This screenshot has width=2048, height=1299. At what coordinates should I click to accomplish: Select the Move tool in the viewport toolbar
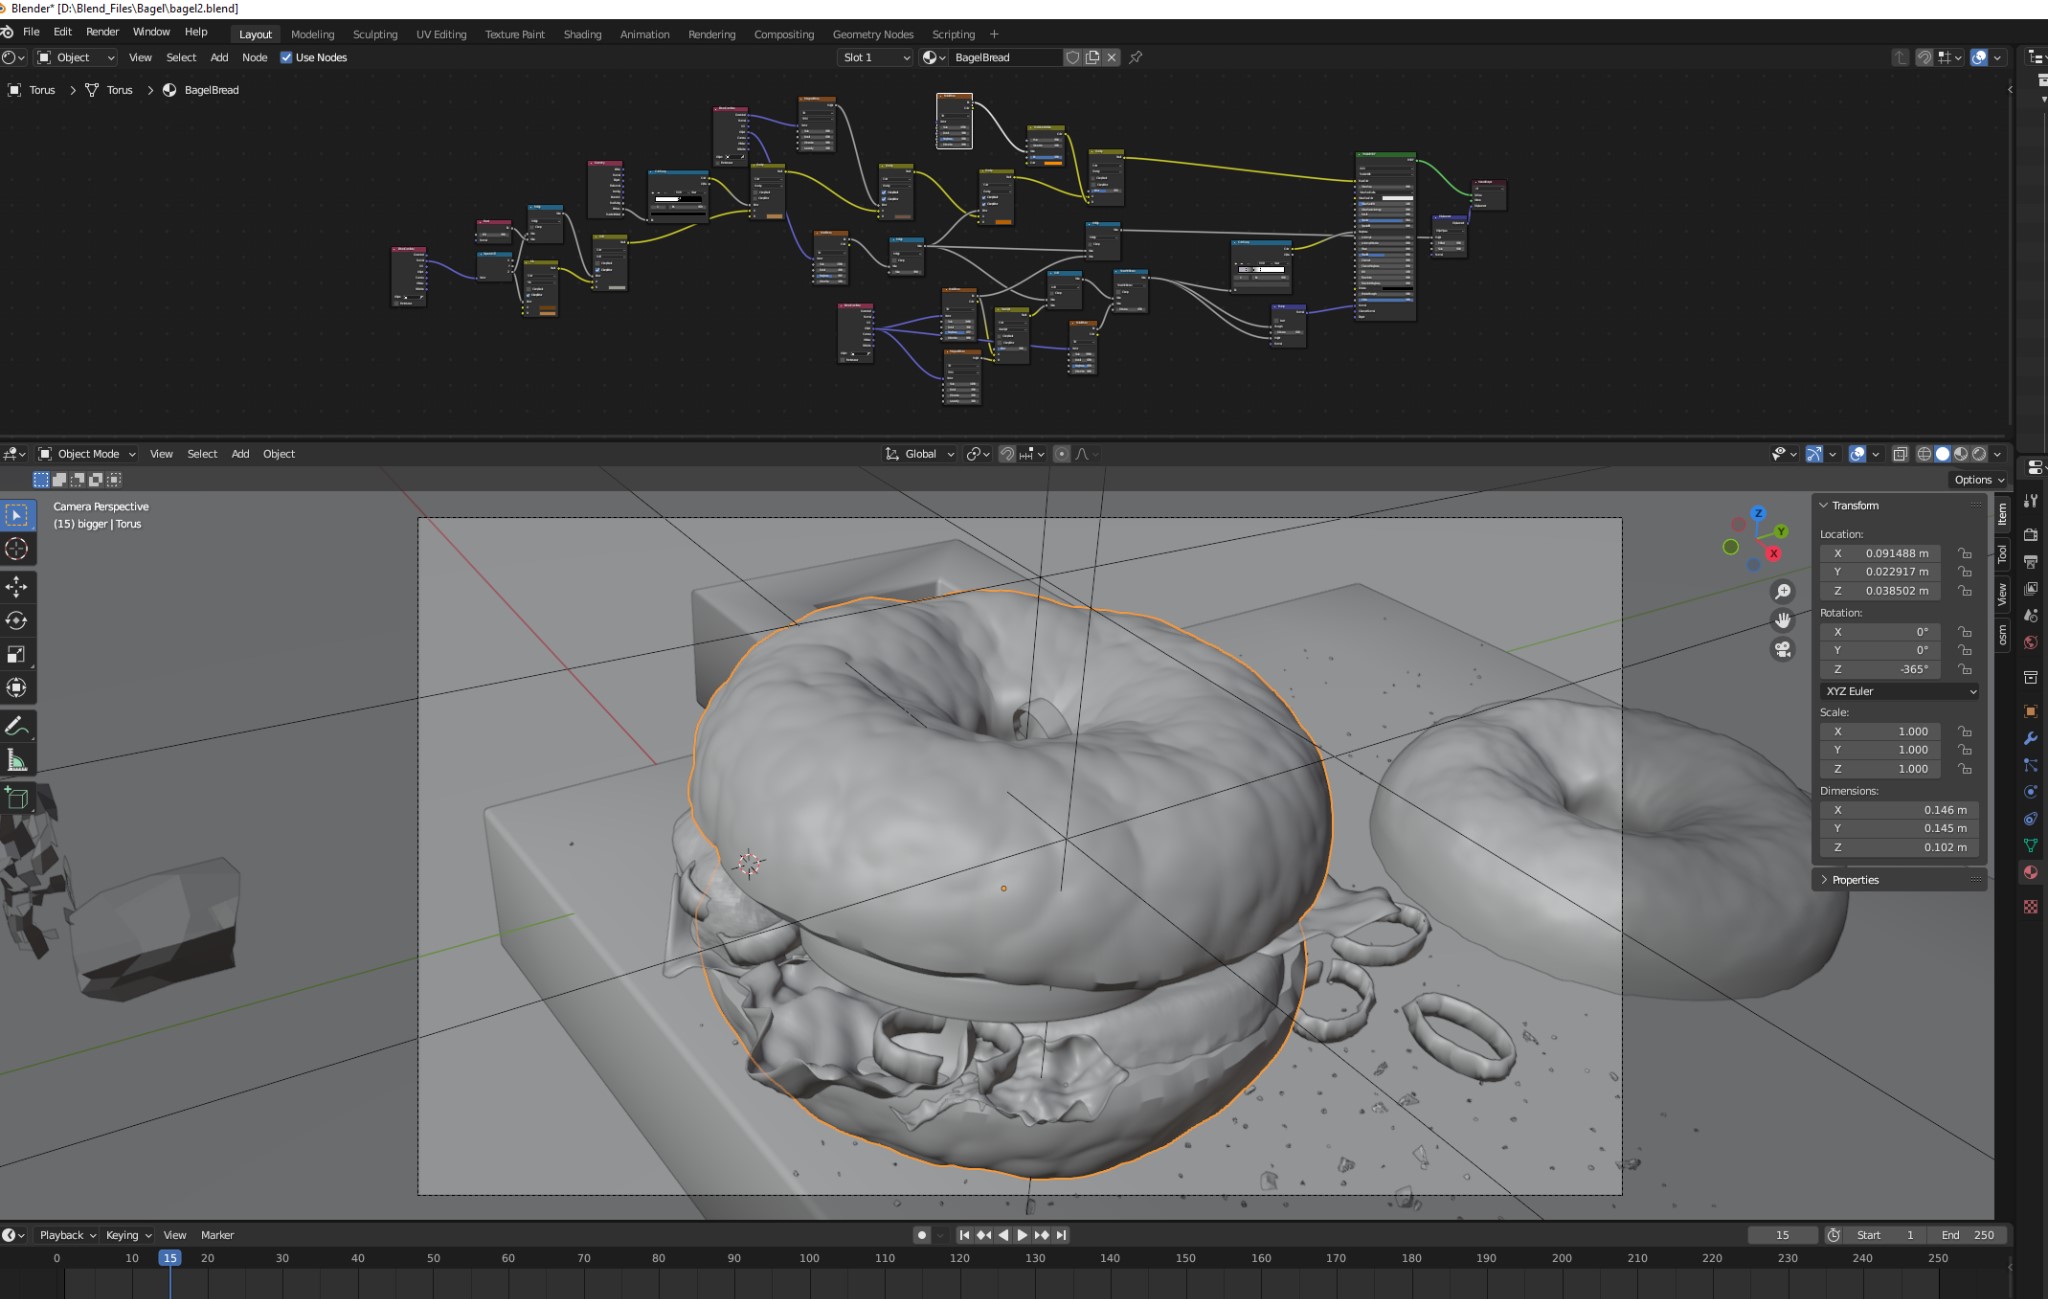click(x=17, y=587)
